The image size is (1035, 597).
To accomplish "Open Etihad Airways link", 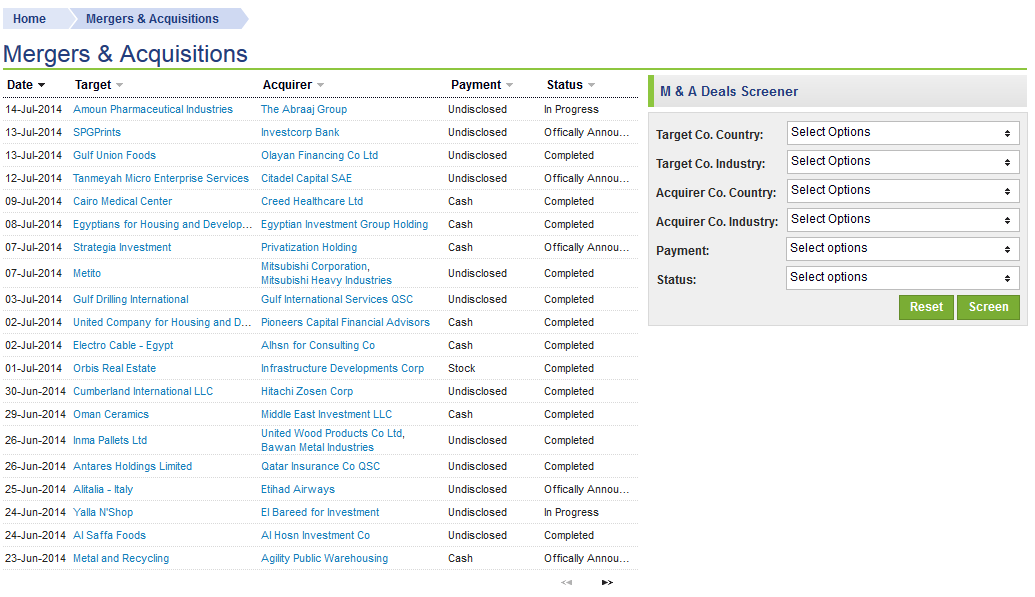I will point(298,490).
